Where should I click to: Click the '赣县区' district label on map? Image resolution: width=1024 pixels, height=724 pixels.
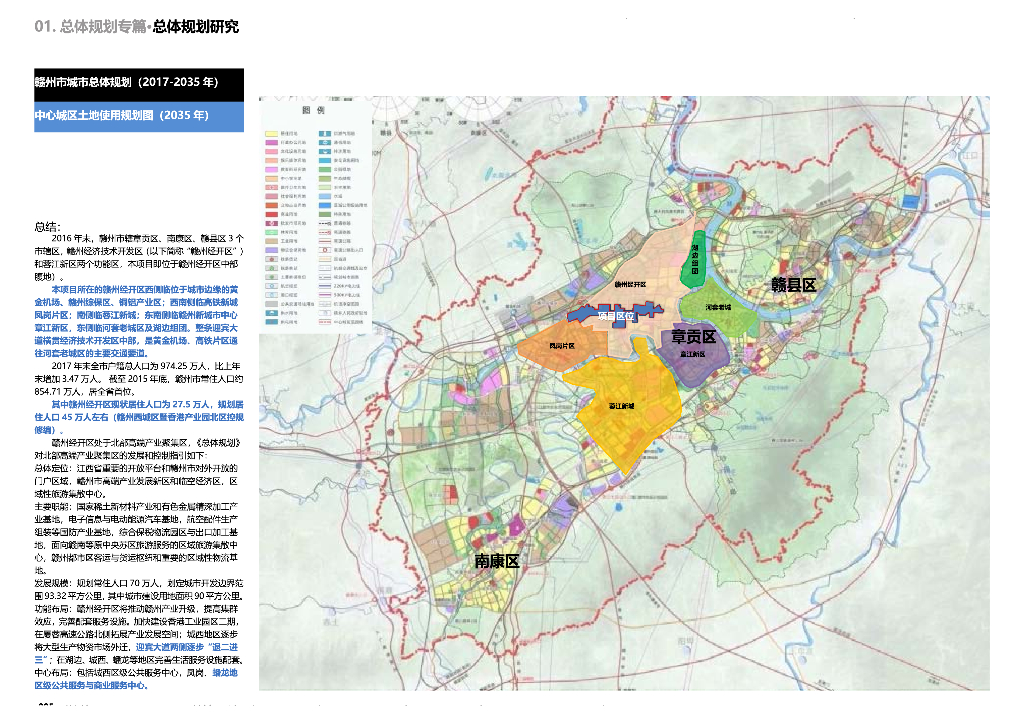point(793,285)
